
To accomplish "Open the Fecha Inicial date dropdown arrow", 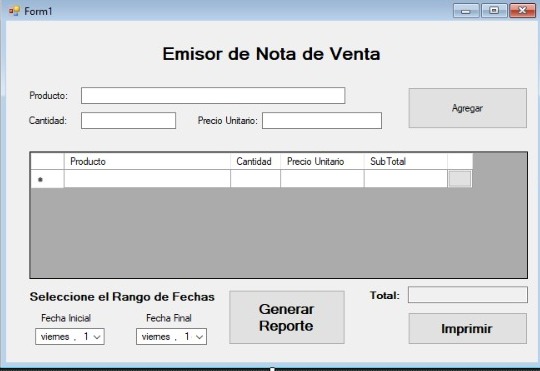I will click(x=97, y=337).
